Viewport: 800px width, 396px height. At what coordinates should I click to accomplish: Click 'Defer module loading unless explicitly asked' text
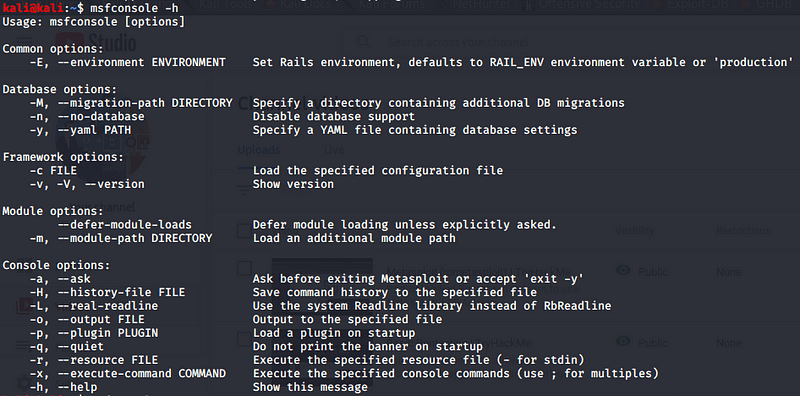[x=405, y=225]
